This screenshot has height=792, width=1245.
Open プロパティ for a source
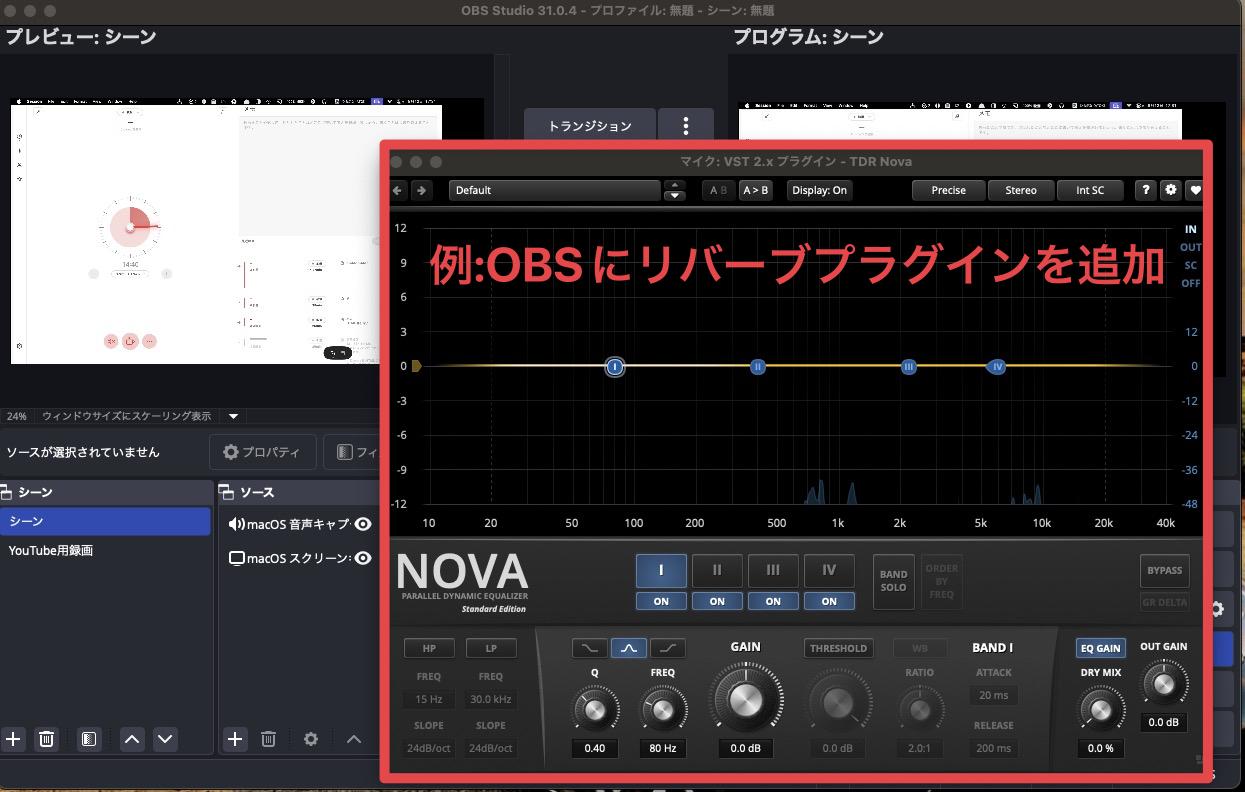tap(262, 451)
